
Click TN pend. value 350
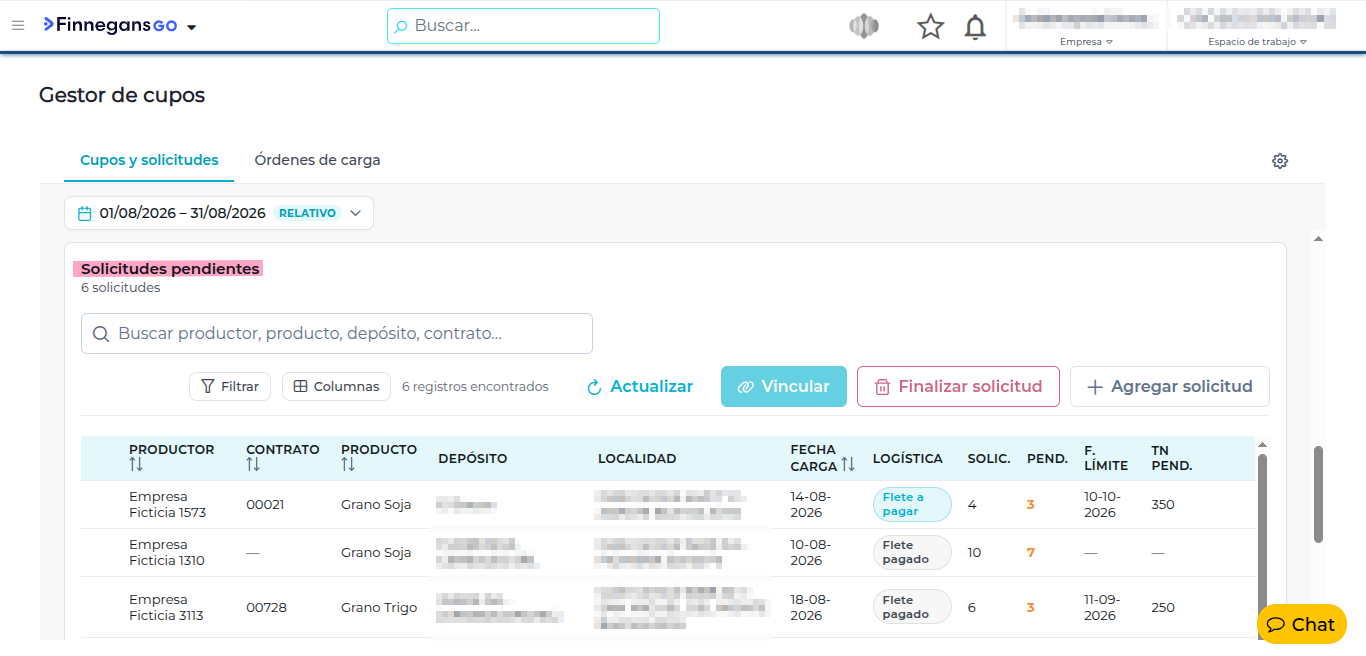click(1163, 505)
